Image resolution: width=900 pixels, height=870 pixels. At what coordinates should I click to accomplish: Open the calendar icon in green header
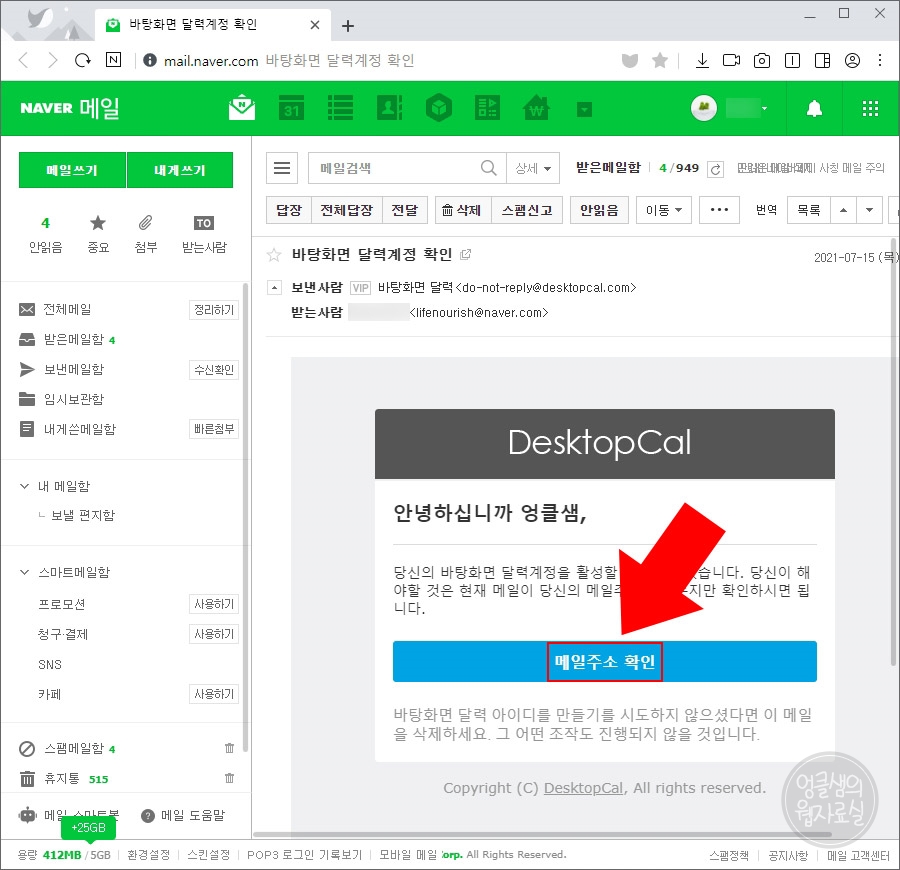tap(292, 107)
